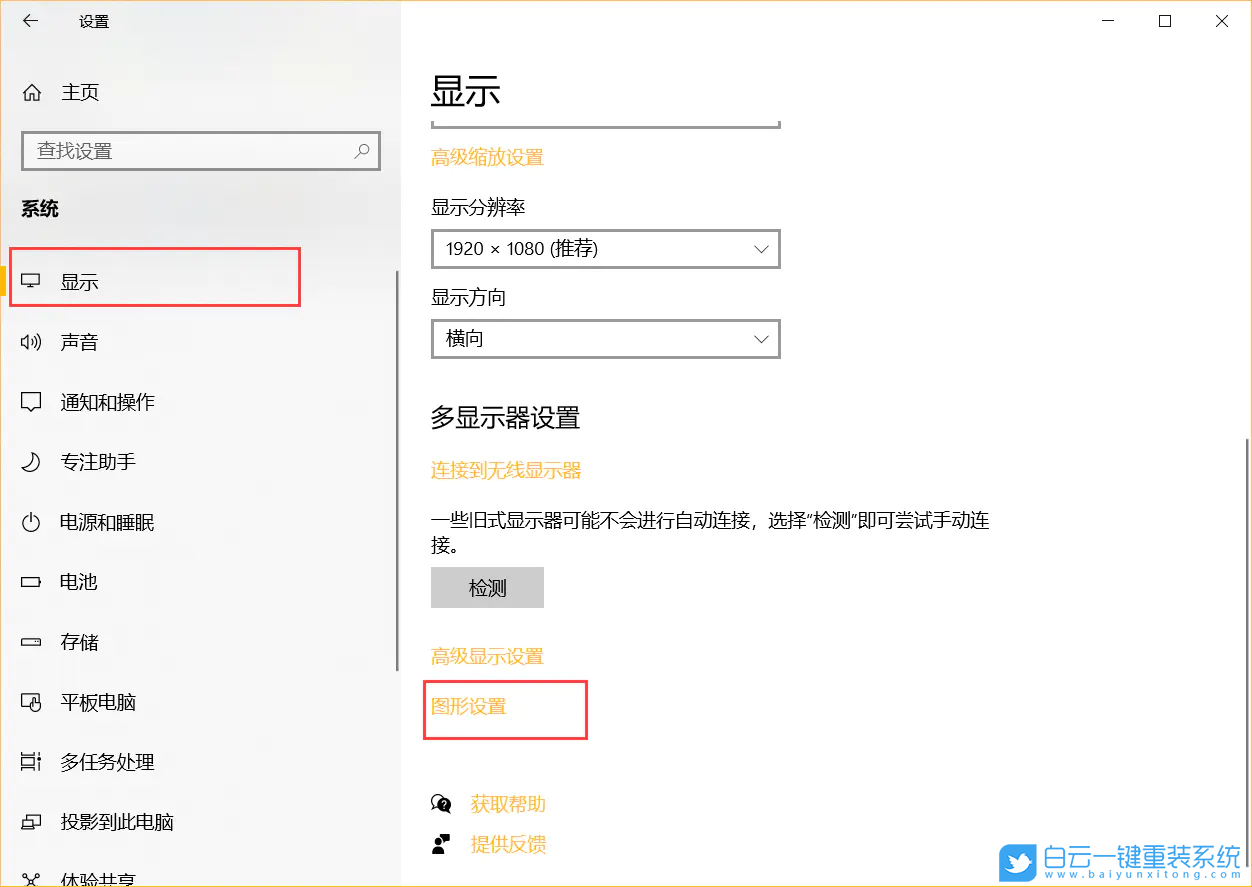Image resolution: width=1252 pixels, height=887 pixels.
Task: Open 高级显示设置 link
Action: (487, 655)
